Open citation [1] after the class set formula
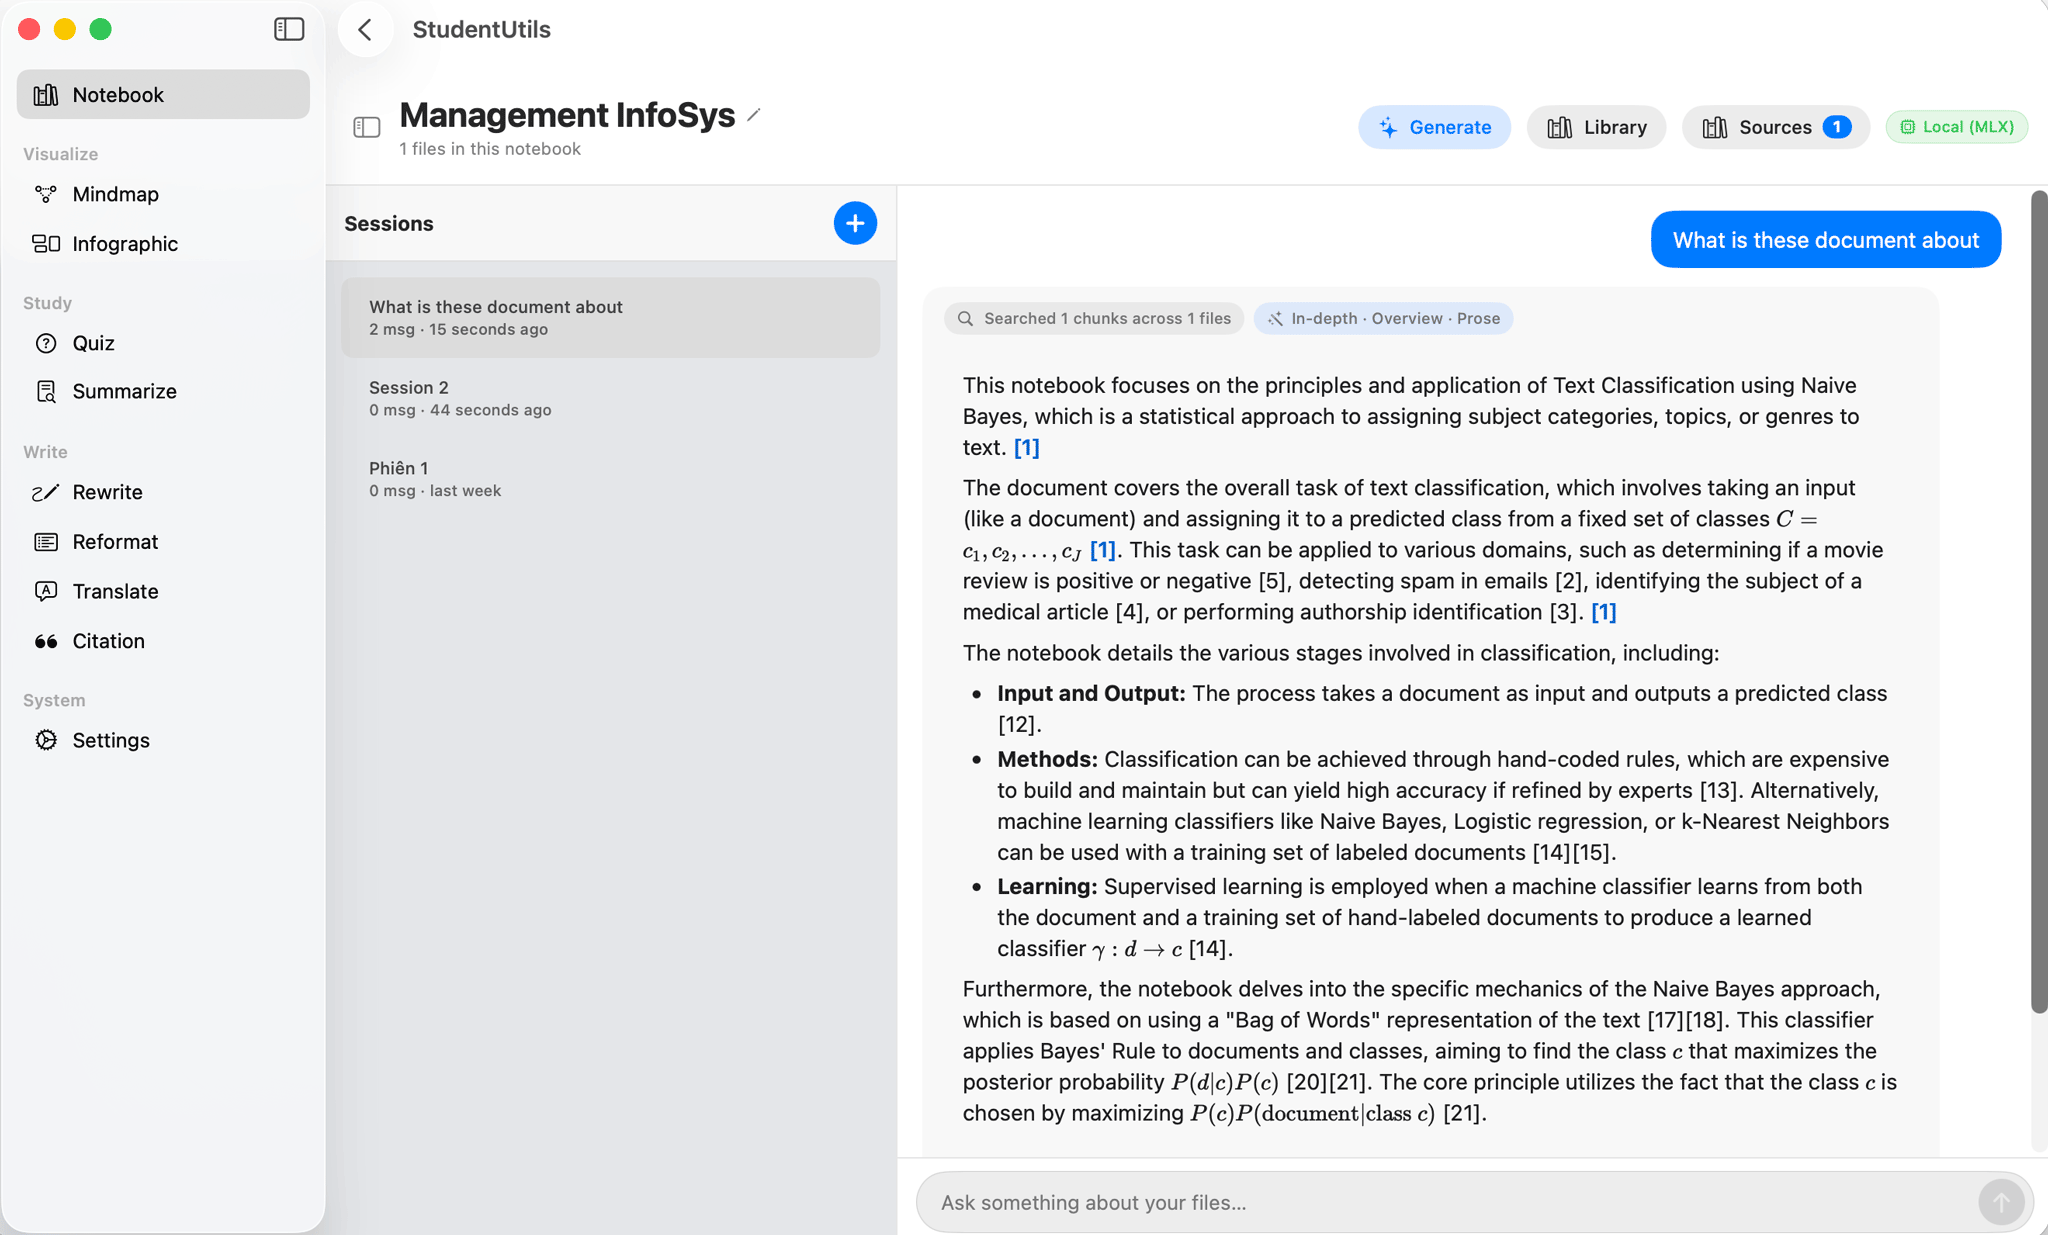Image resolution: width=2048 pixels, height=1235 pixels. coord(1102,550)
